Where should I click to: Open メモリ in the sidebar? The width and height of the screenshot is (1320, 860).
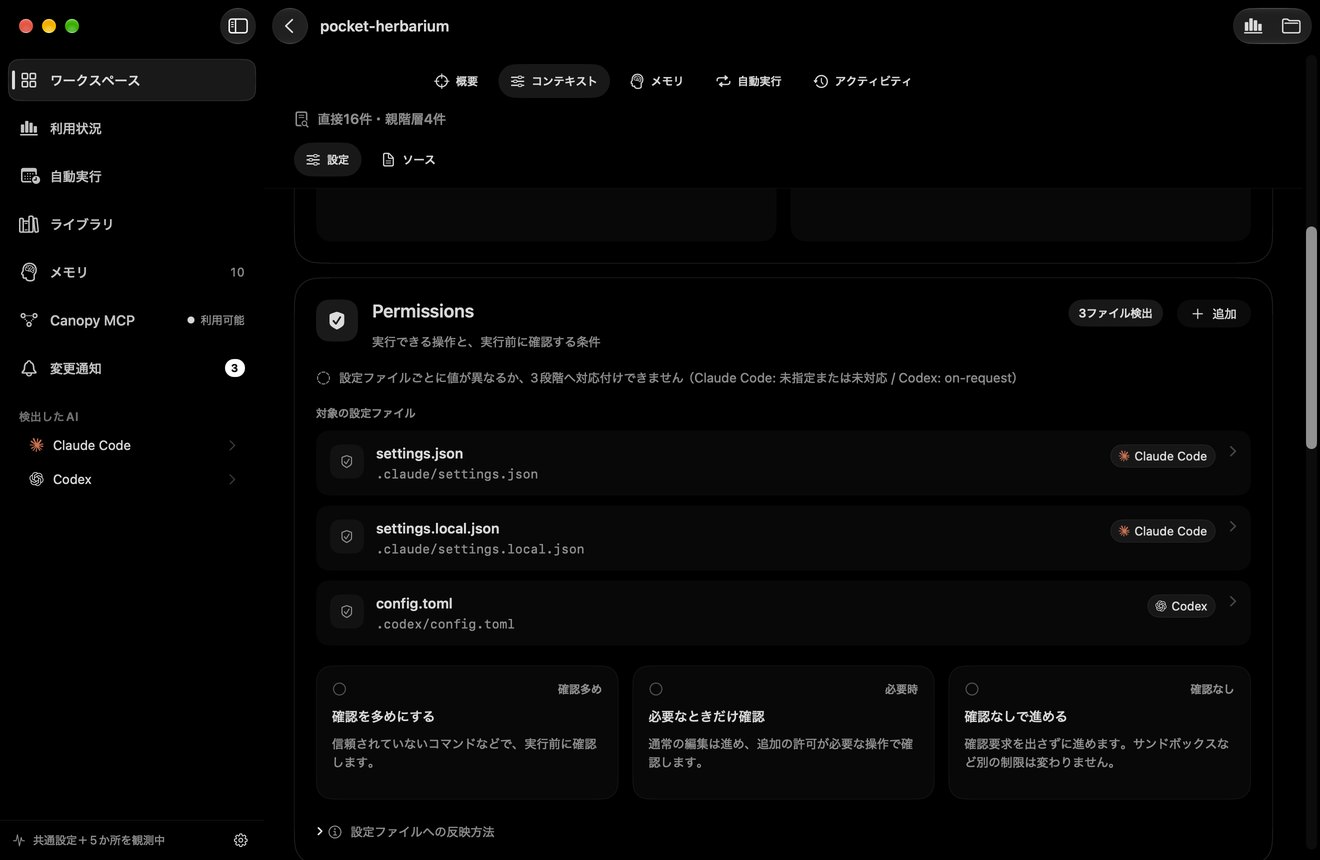tap(132, 272)
